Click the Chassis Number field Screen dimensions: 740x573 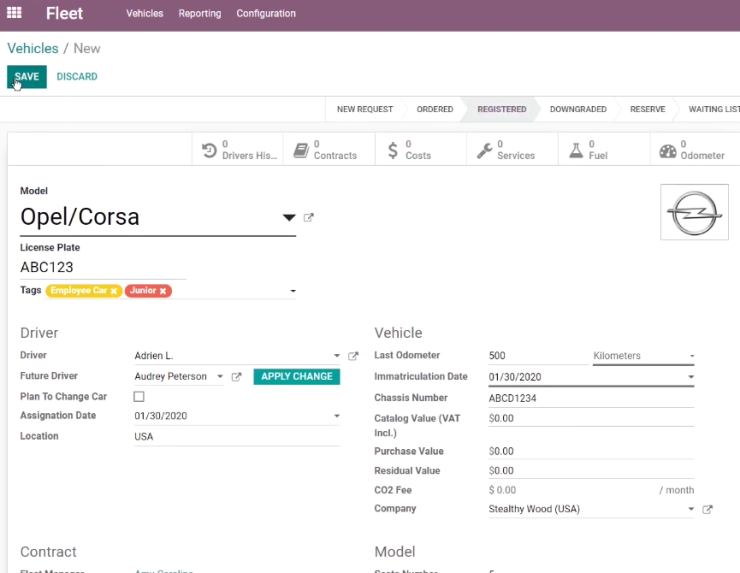591,398
